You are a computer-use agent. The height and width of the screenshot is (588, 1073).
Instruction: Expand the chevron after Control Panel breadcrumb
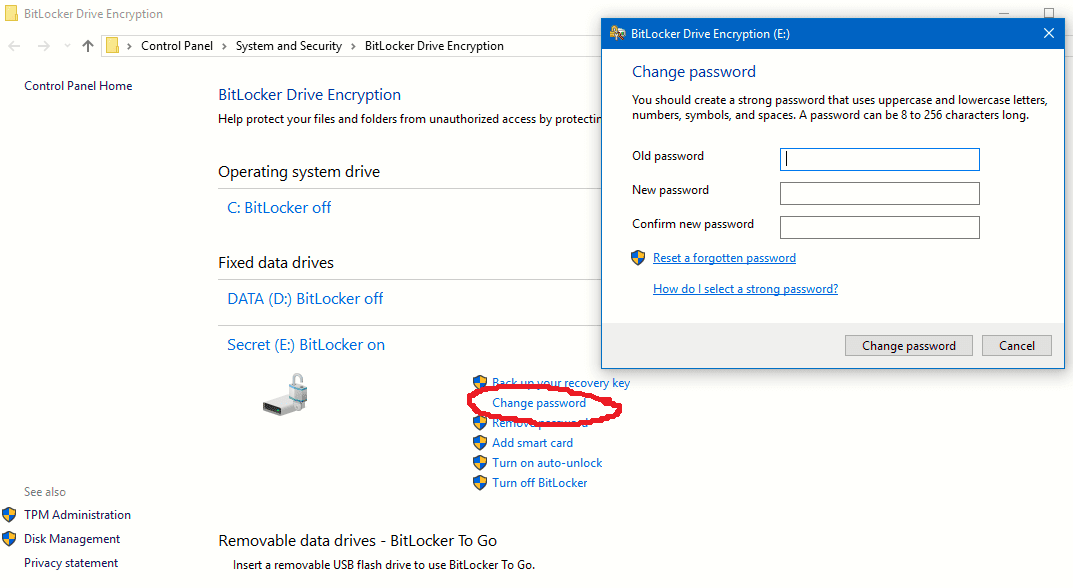point(224,46)
